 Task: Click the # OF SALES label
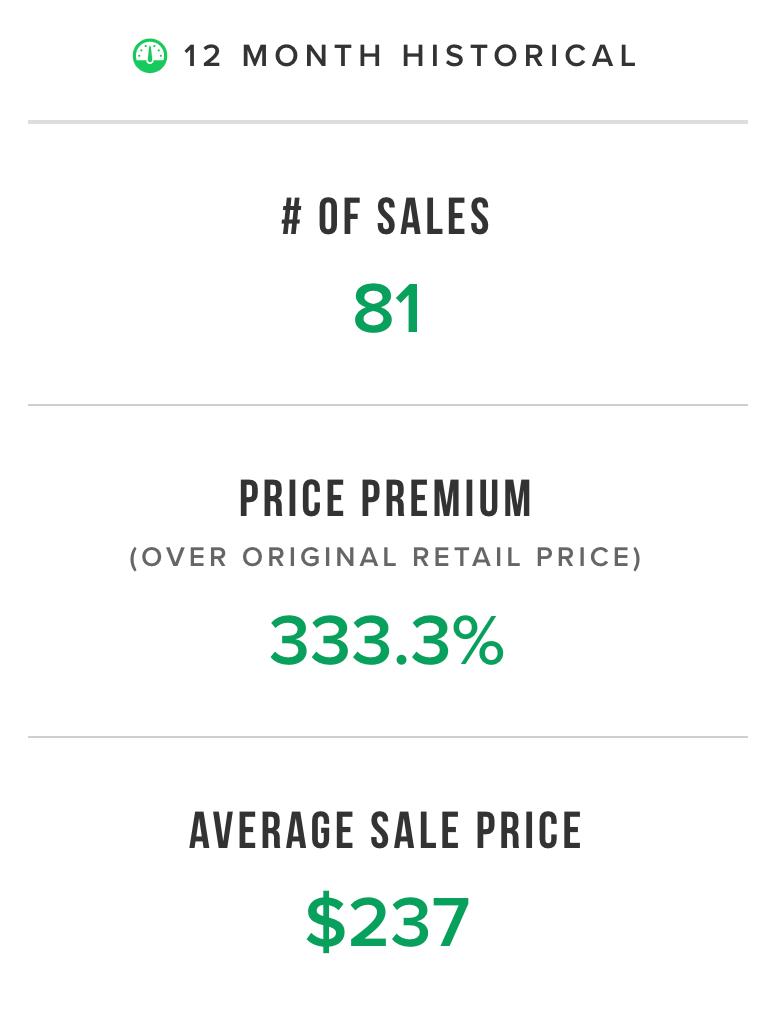(386, 218)
